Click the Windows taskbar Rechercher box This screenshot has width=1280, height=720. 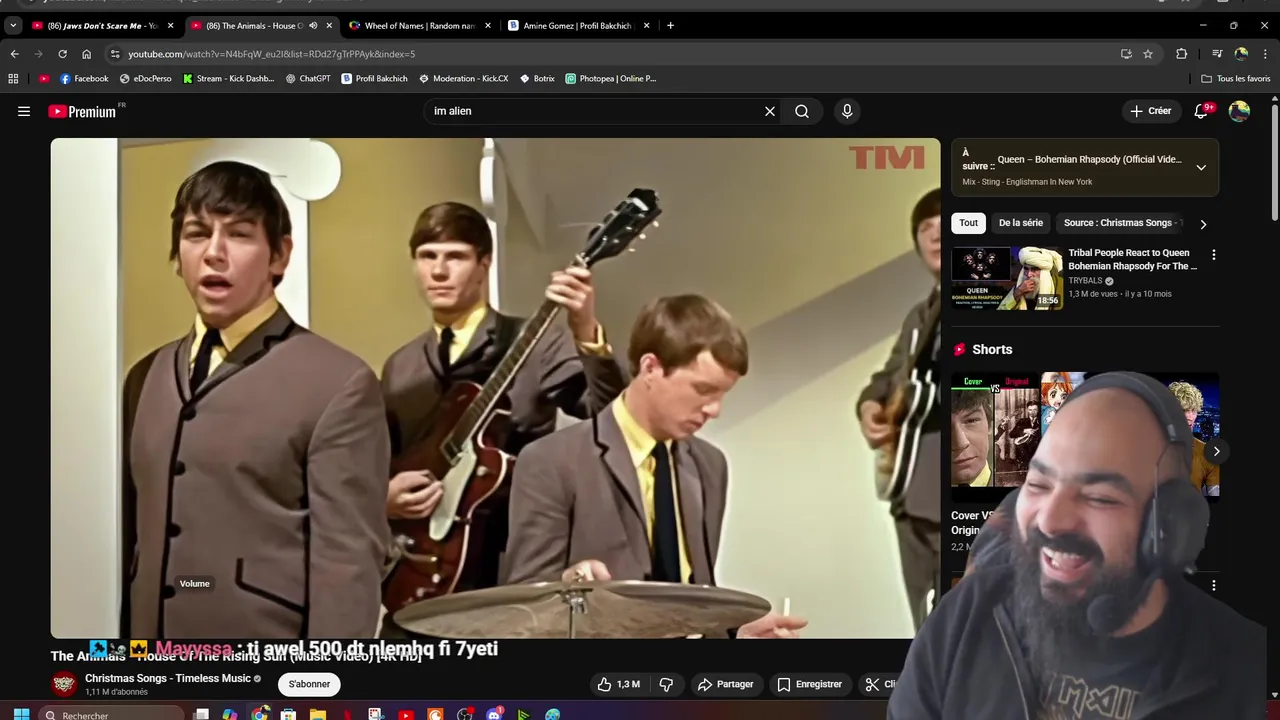112,714
